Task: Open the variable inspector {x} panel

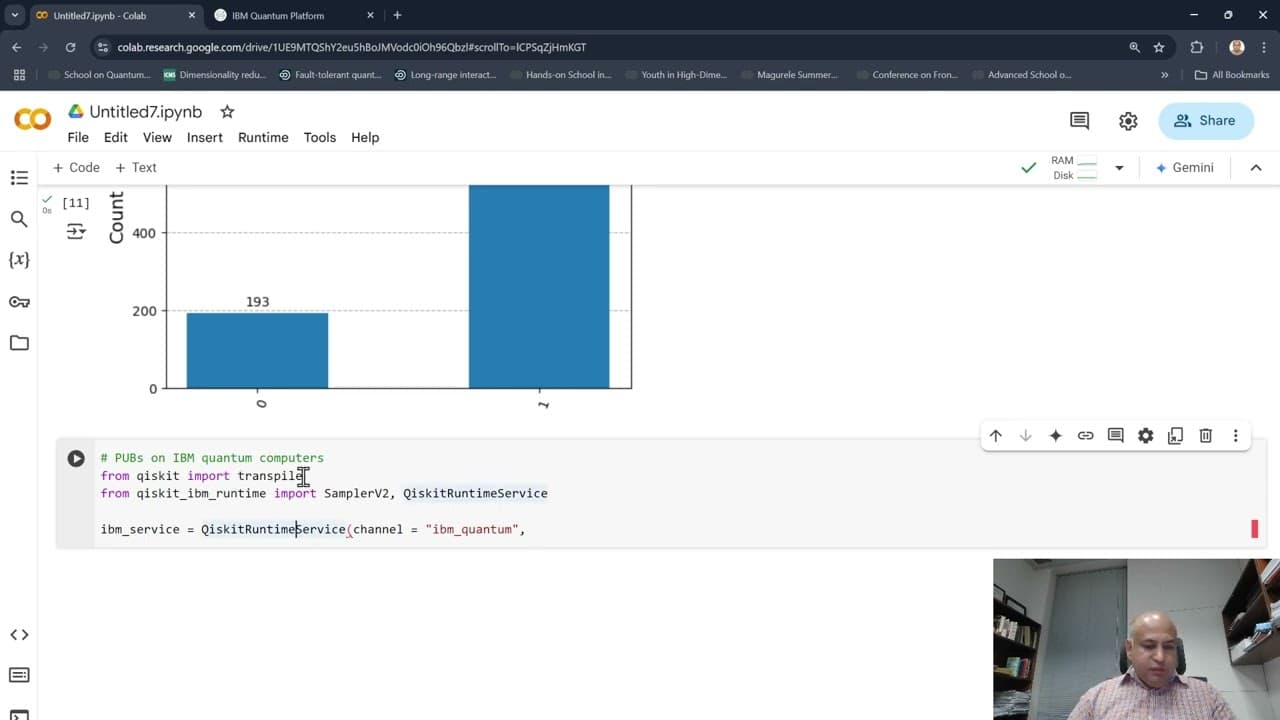Action: tap(19, 259)
